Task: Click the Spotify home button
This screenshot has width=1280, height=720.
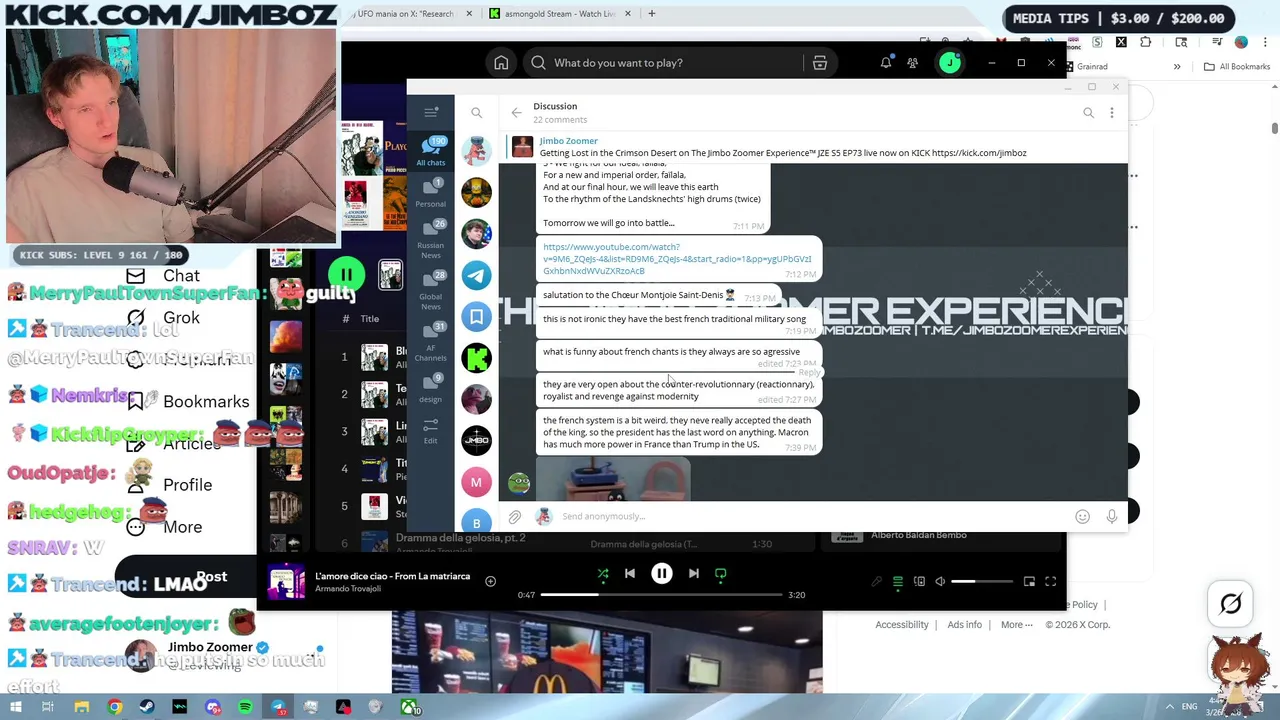Action: point(501,63)
